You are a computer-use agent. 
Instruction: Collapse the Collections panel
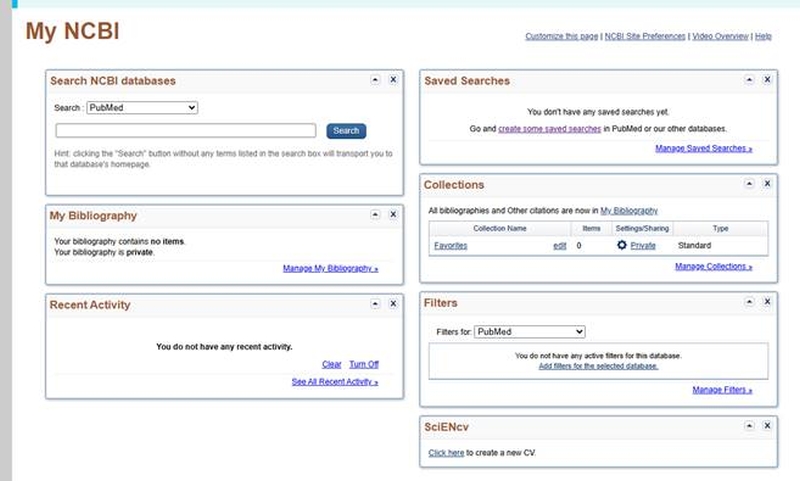[x=749, y=184]
